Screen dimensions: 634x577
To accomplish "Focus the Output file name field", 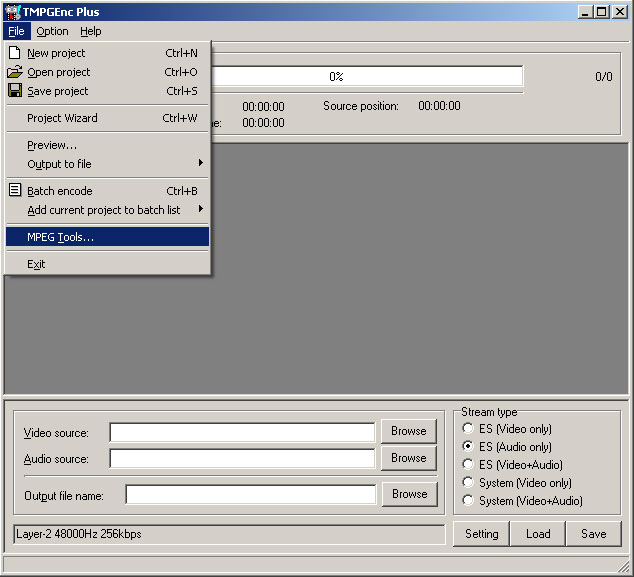I will tap(251, 495).
